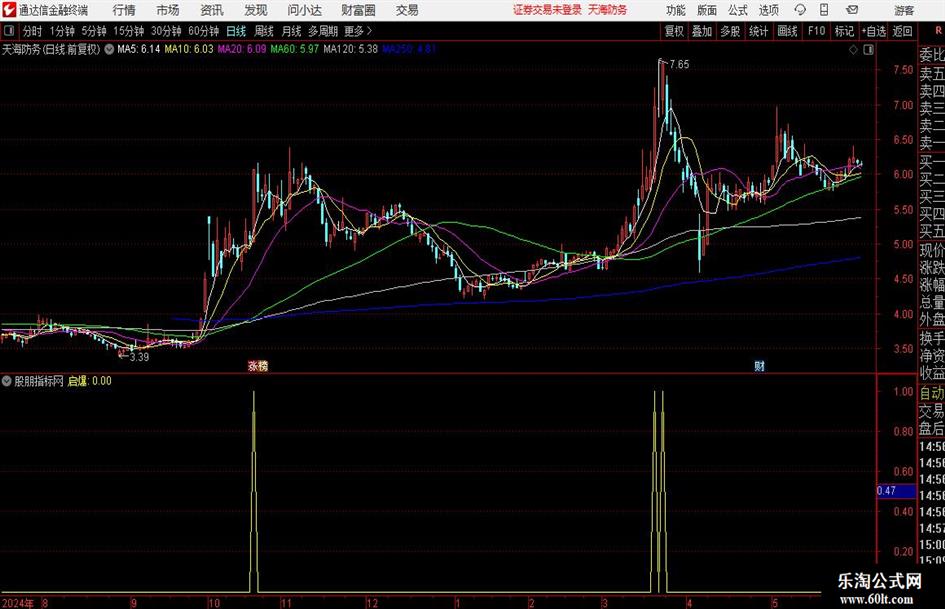Open the 游客 user menu
The height and width of the screenshot is (609, 945).
(903, 10)
